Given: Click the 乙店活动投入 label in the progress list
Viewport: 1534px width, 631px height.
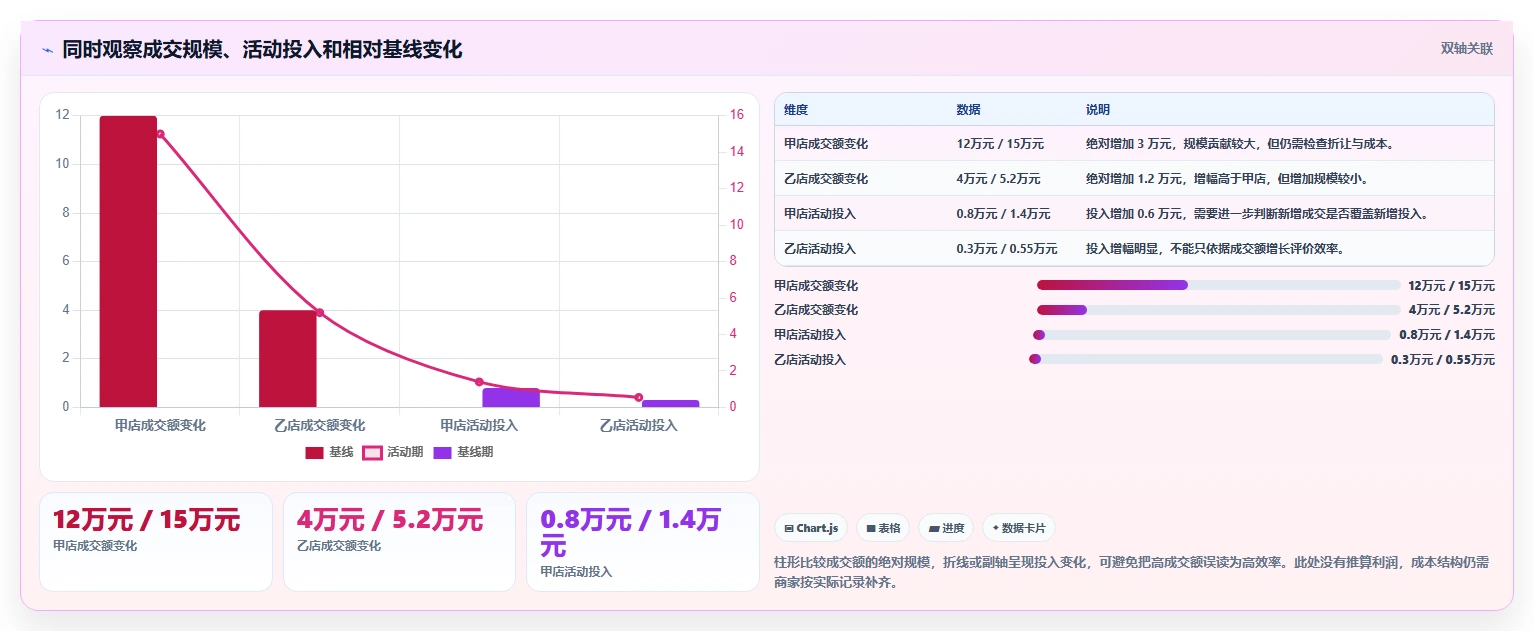Looking at the screenshot, I should click(810, 360).
